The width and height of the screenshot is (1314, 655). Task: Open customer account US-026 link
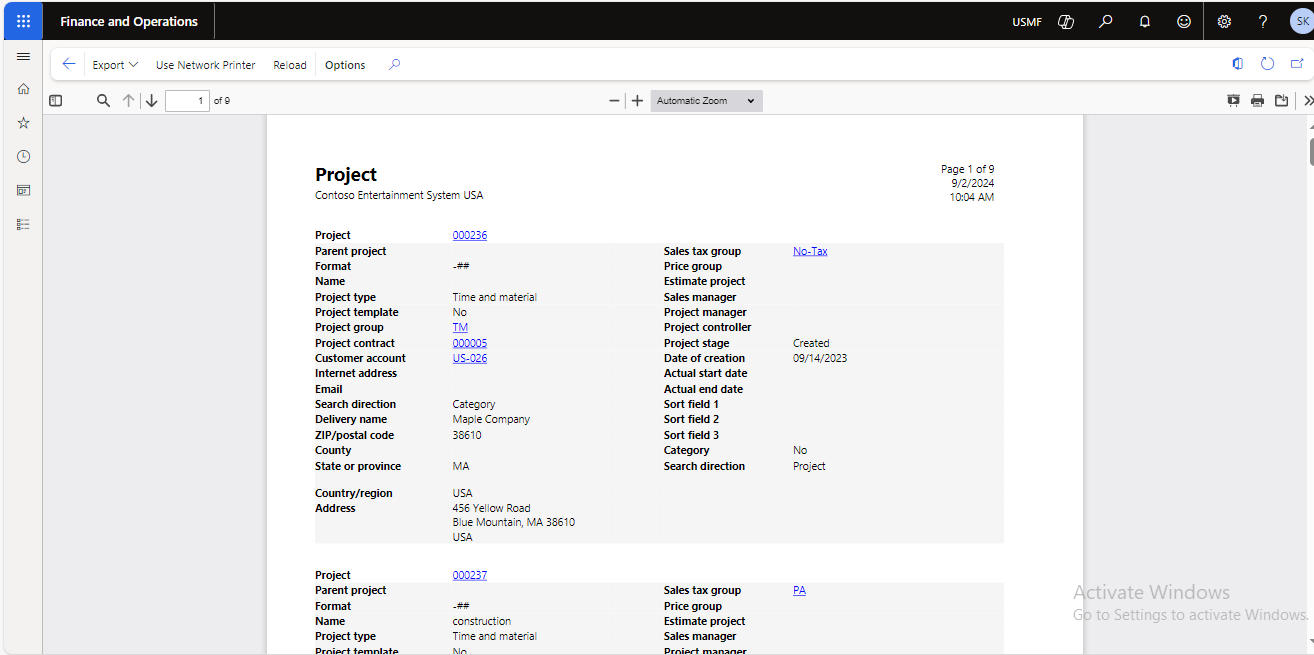(x=469, y=358)
